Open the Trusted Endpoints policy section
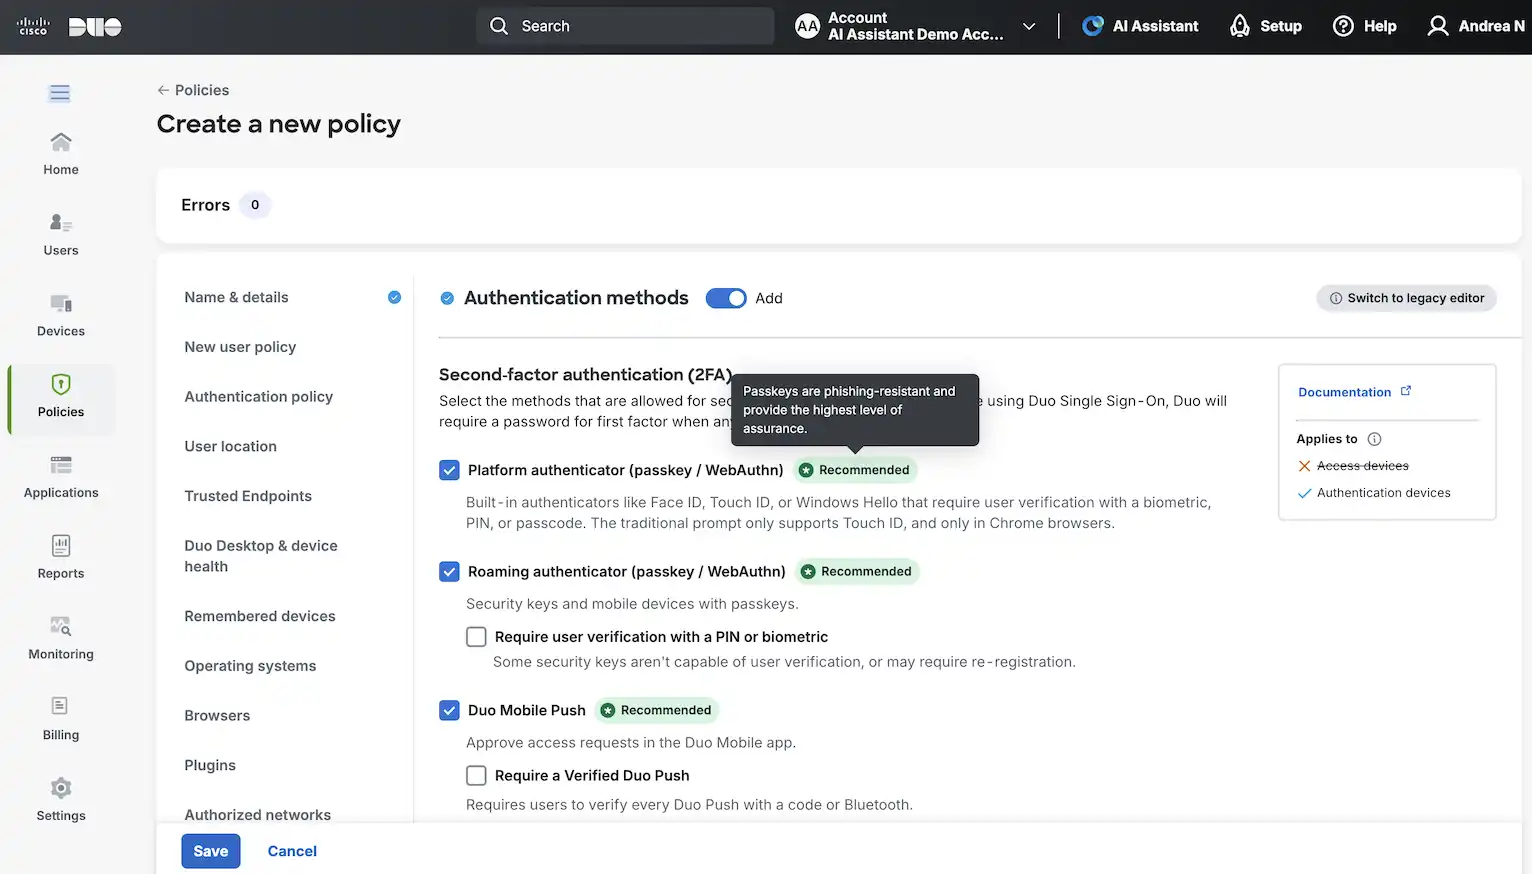Image resolution: width=1532 pixels, height=874 pixels. (x=247, y=496)
